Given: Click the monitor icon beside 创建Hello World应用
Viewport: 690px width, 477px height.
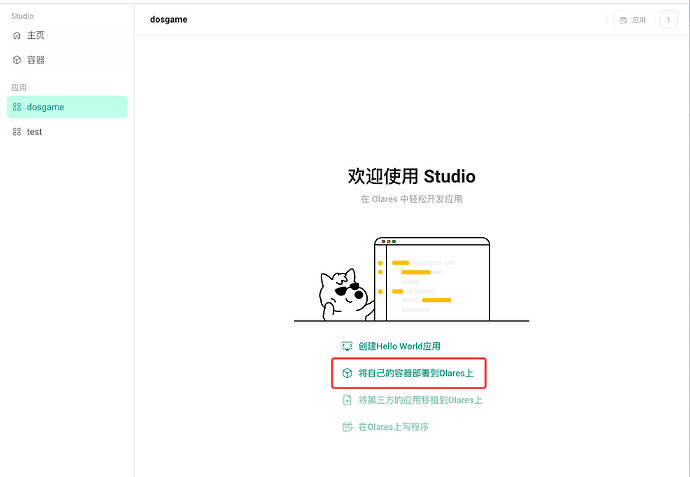Looking at the screenshot, I should (347, 346).
